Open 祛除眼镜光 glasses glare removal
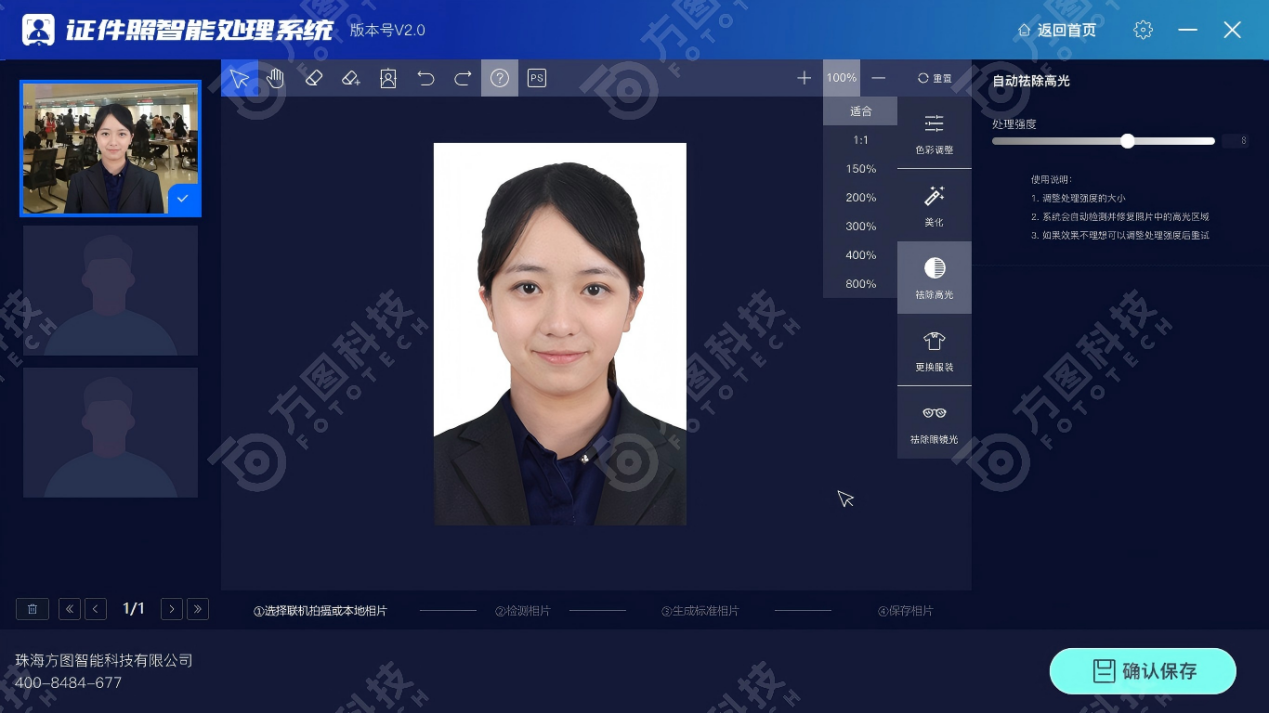 (934, 422)
